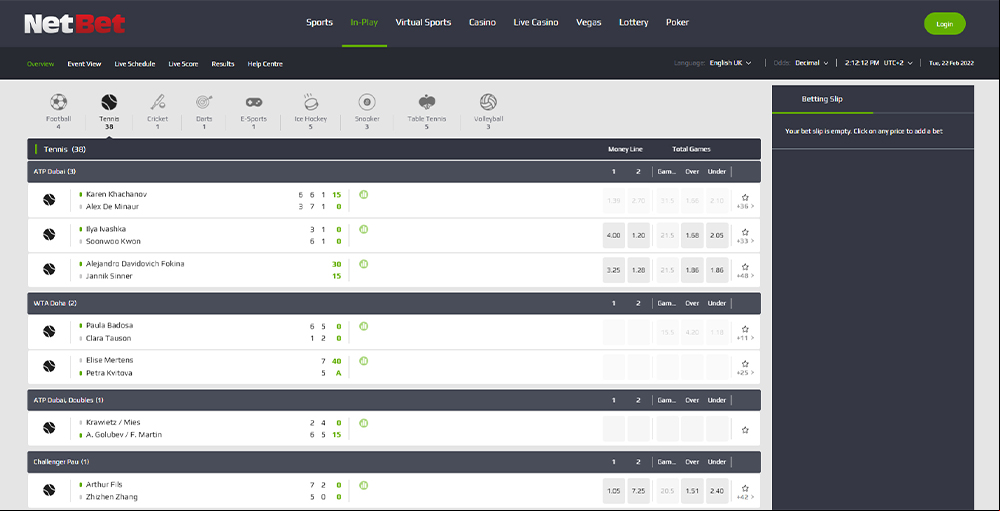Open the Live Casino section
The height and width of the screenshot is (511, 1000).
[x=536, y=22]
